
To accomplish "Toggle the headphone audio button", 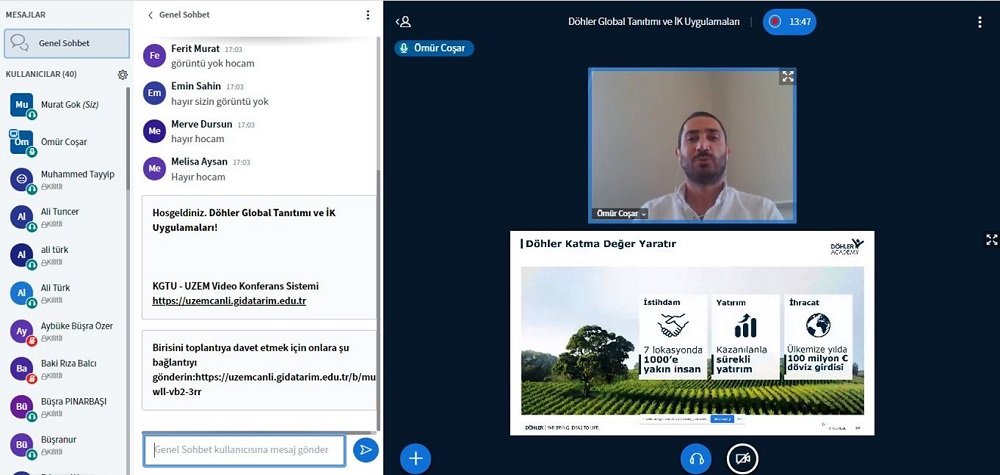I will [695, 458].
